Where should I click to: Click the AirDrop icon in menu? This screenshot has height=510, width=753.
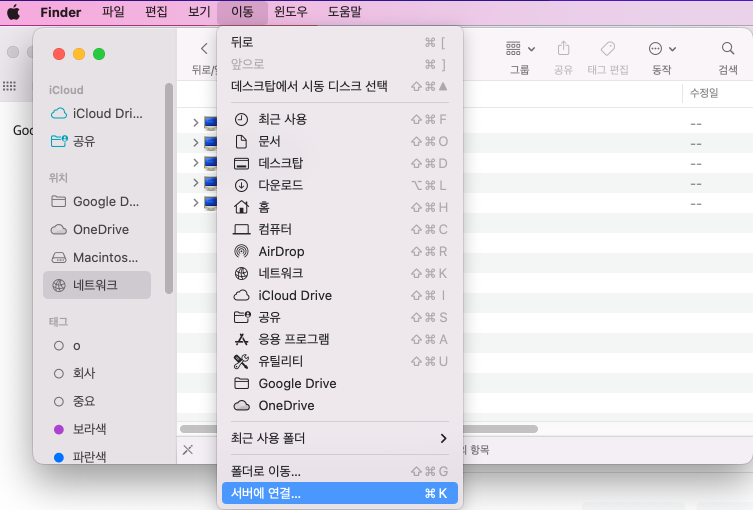241,251
